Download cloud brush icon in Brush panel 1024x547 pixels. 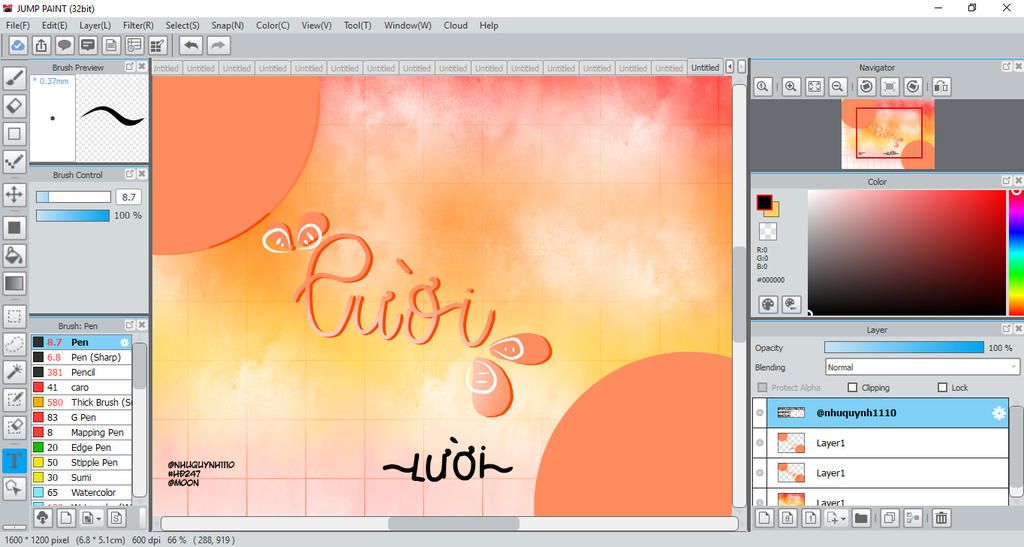click(x=42, y=518)
